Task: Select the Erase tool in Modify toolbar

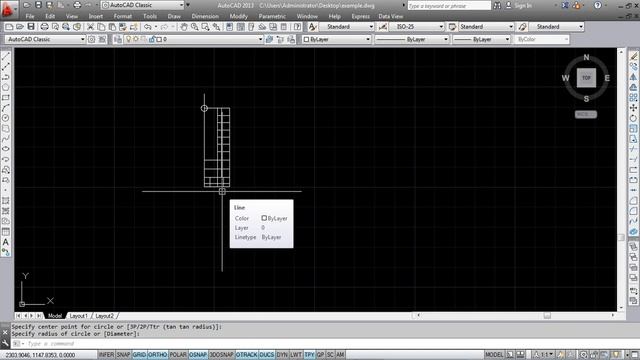Action: tap(633, 56)
